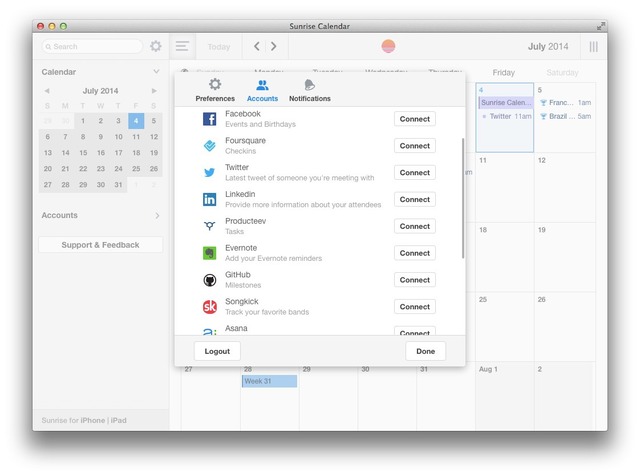Connect the GitHub account

[x=415, y=280]
